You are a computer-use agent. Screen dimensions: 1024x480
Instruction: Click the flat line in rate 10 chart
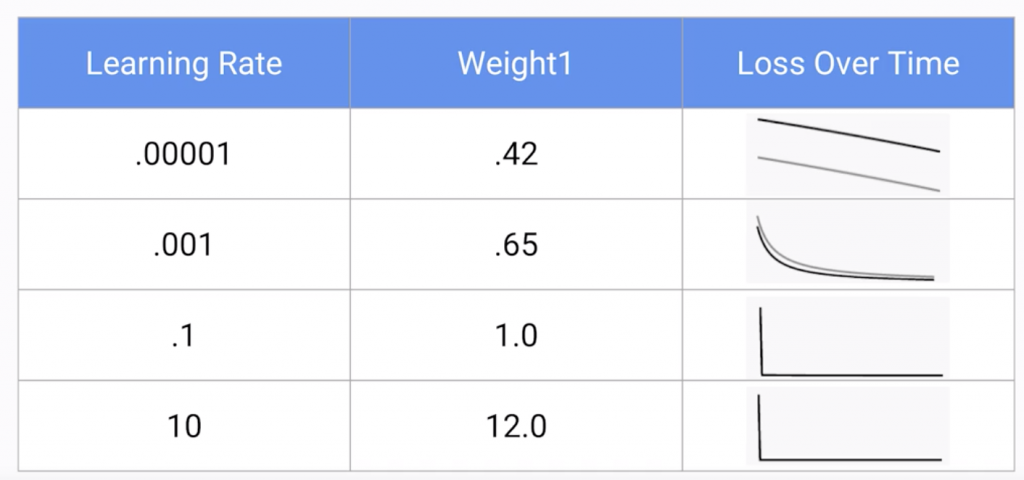click(x=851, y=460)
